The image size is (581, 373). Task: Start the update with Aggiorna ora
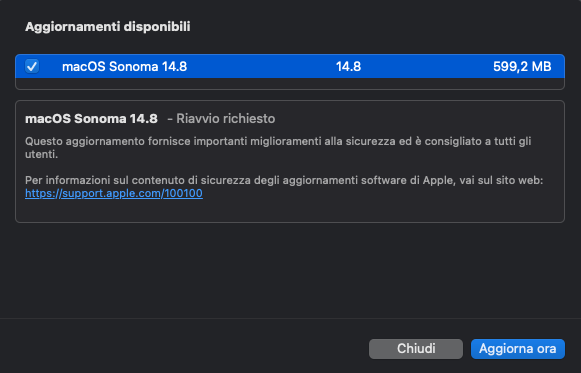pos(518,349)
